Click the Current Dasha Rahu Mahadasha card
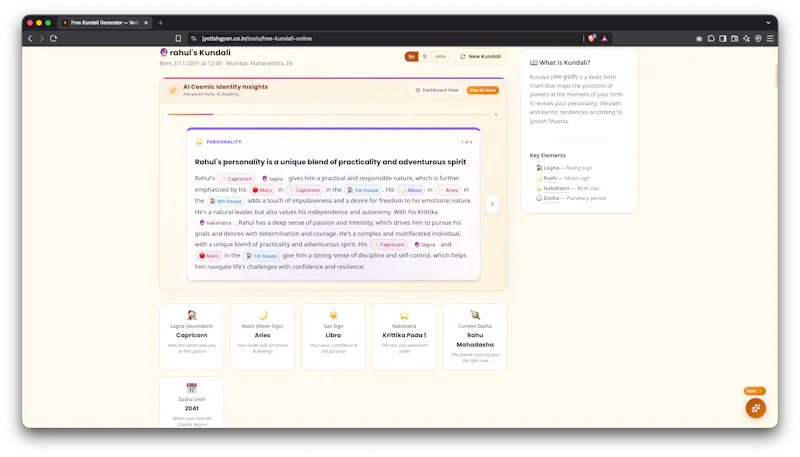 click(475, 337)
